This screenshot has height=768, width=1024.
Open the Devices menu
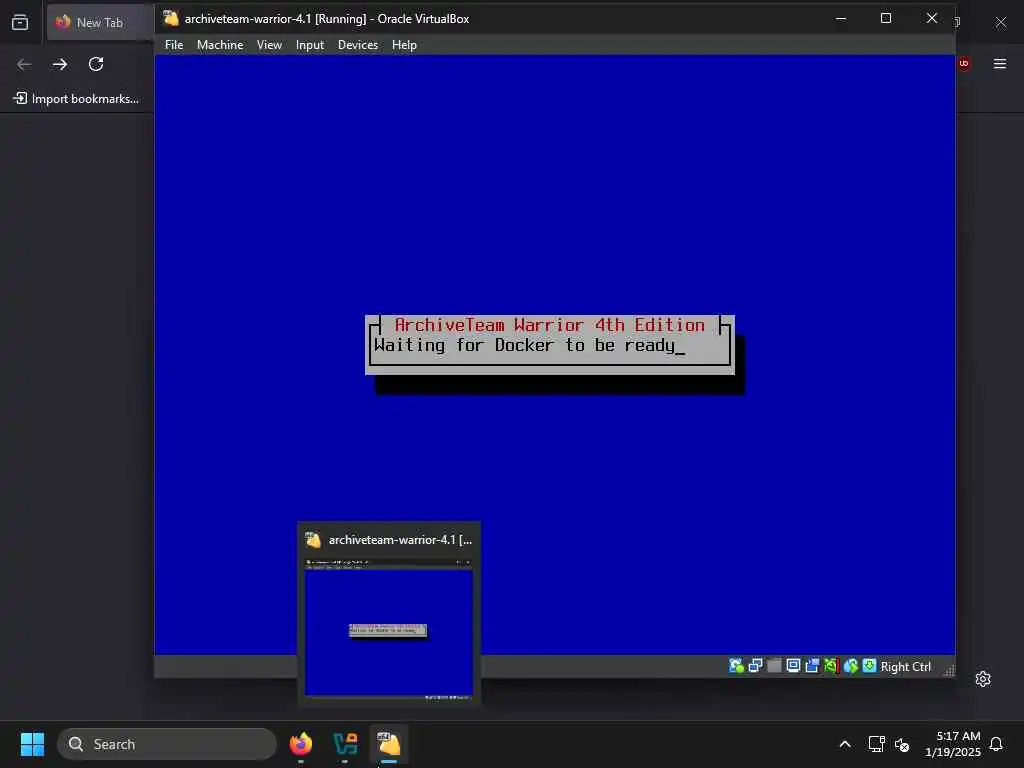(x=358, y=45)
